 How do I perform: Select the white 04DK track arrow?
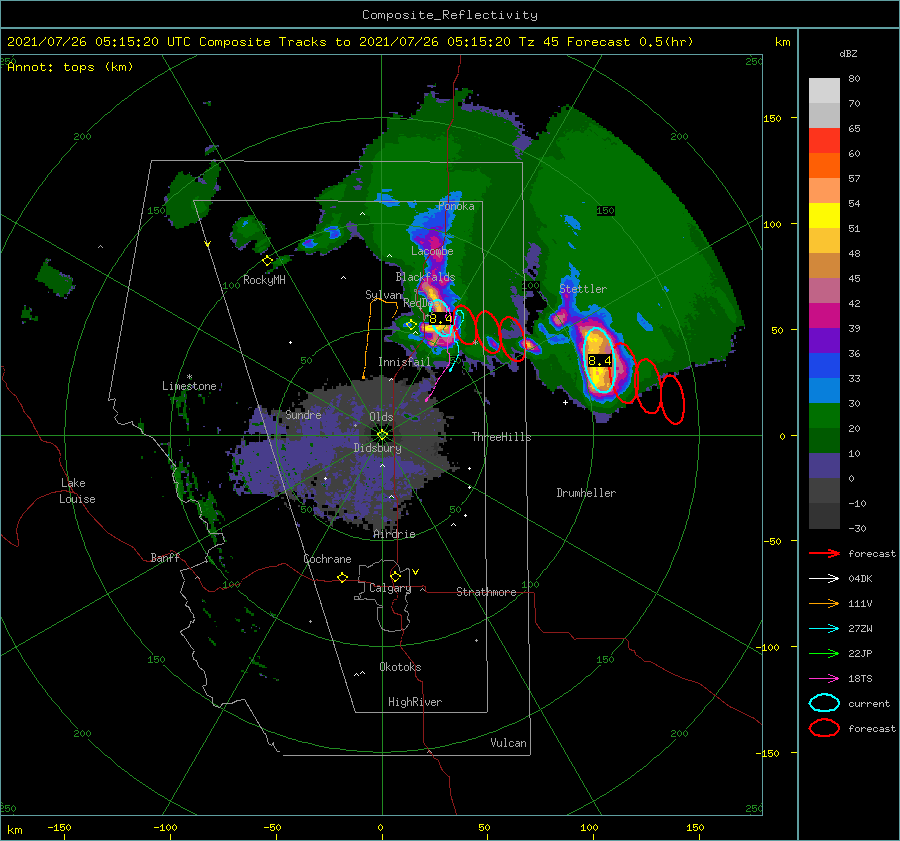[824, 579]
